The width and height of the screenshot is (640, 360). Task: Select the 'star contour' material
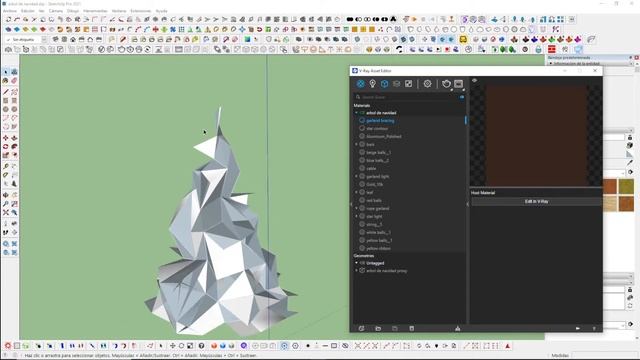point(377,129)
